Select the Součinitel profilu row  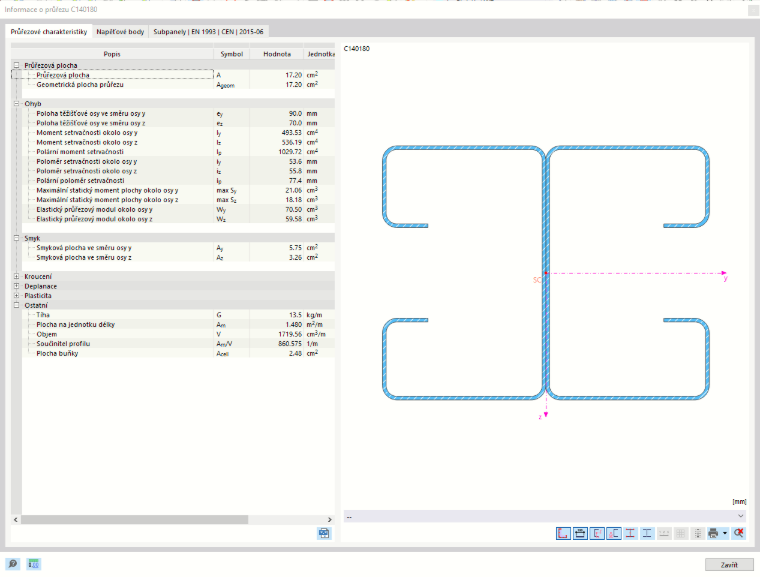pyautogui.click(x=173, y=344)
